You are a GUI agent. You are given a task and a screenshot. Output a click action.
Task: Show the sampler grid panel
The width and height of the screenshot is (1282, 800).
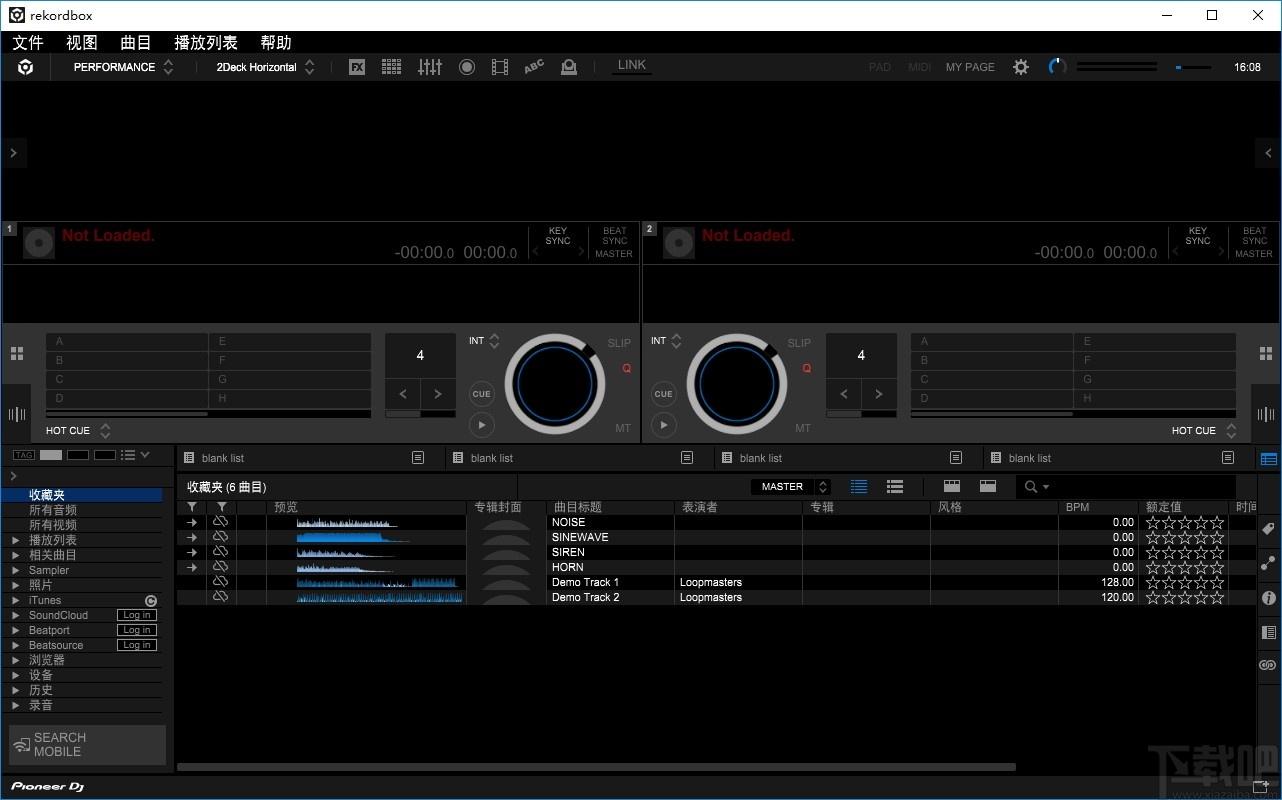(x=391, y=67)
